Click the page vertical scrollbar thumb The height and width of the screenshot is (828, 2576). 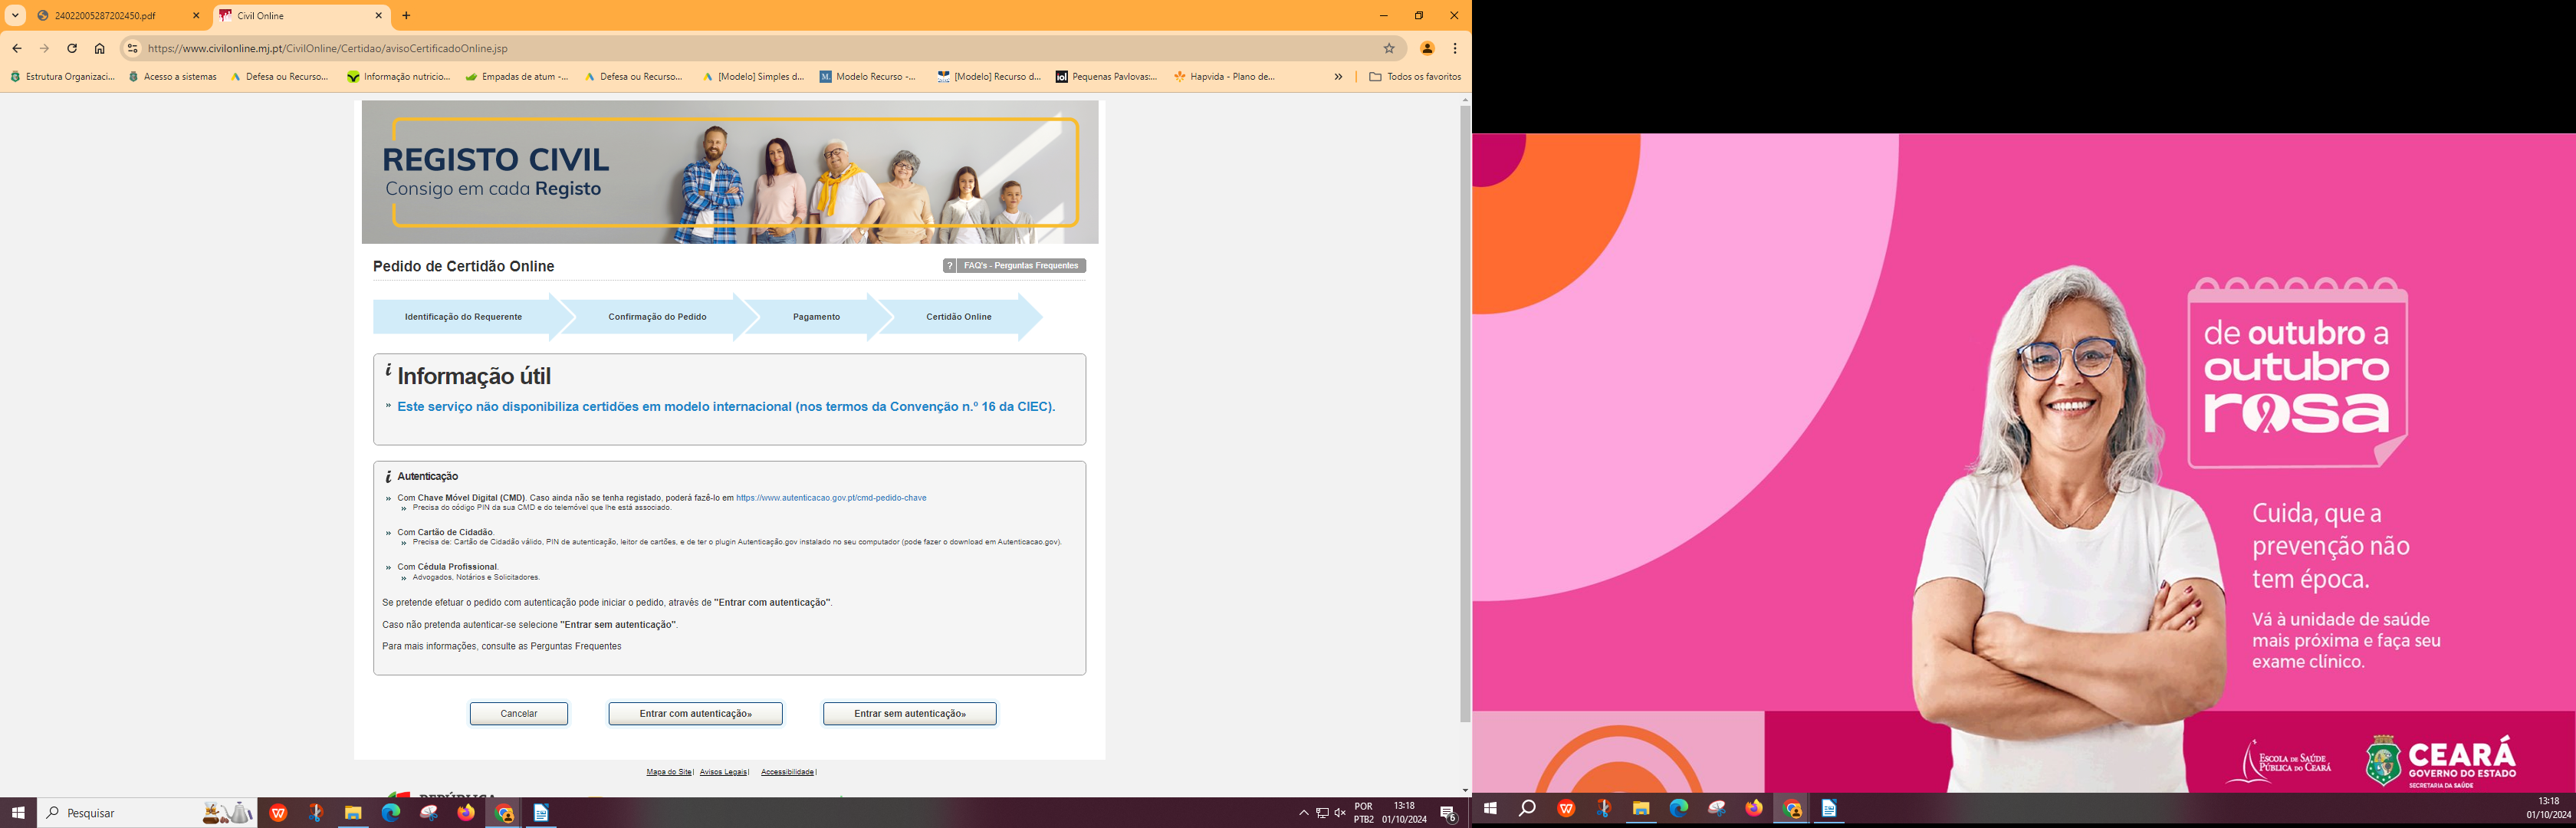click(x=1465, y=414)
